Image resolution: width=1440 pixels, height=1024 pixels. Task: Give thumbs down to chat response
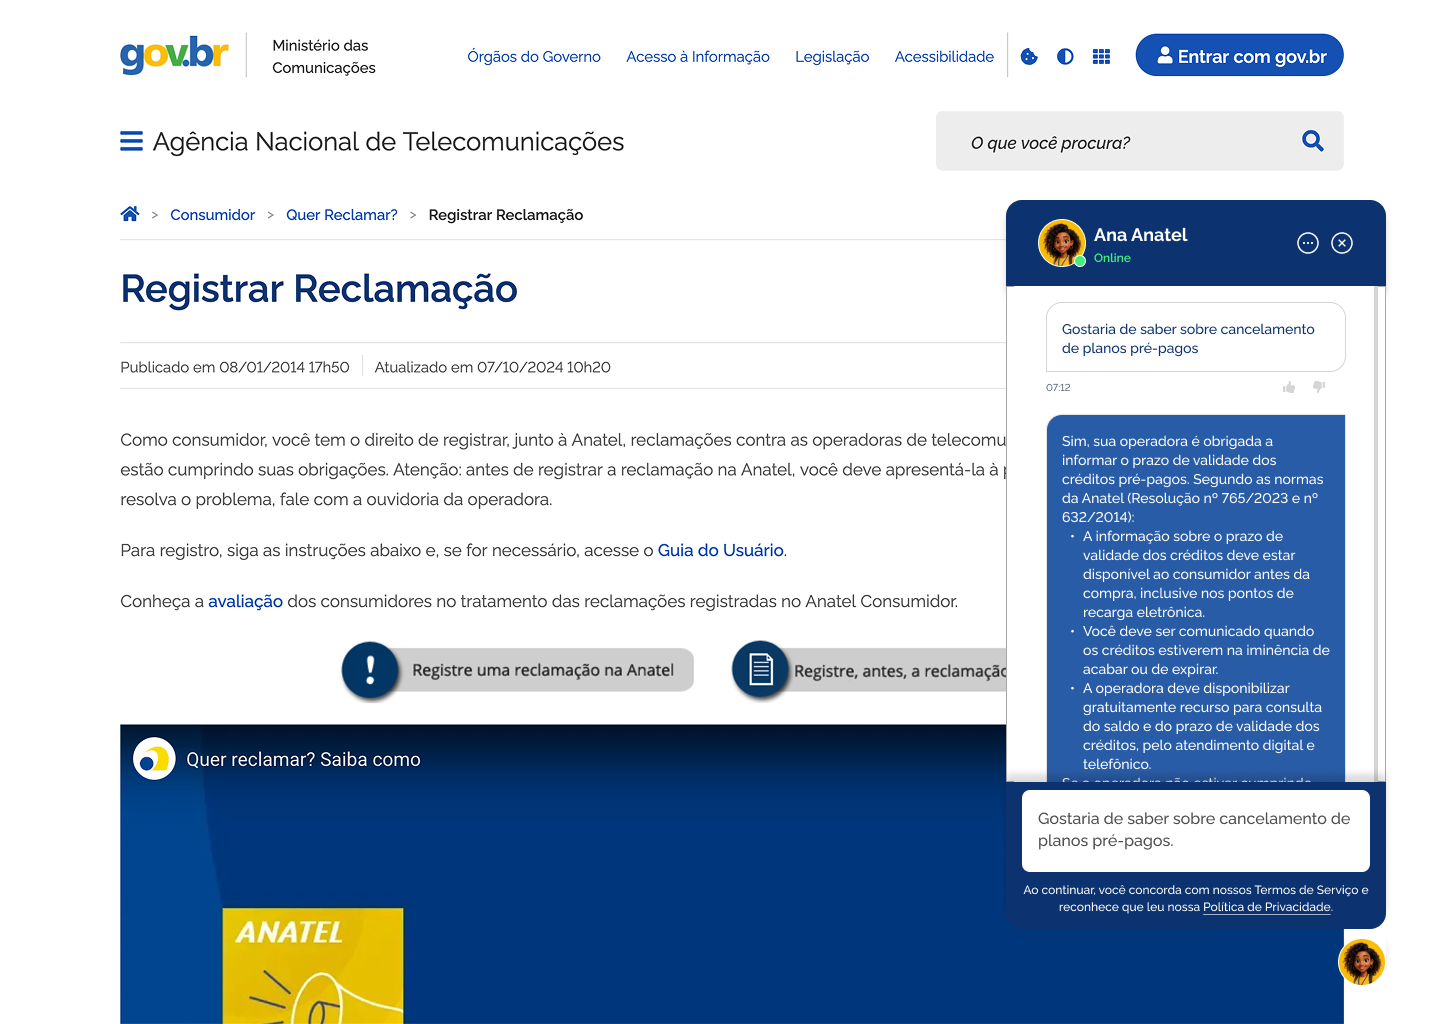[x=1319, y=387]
